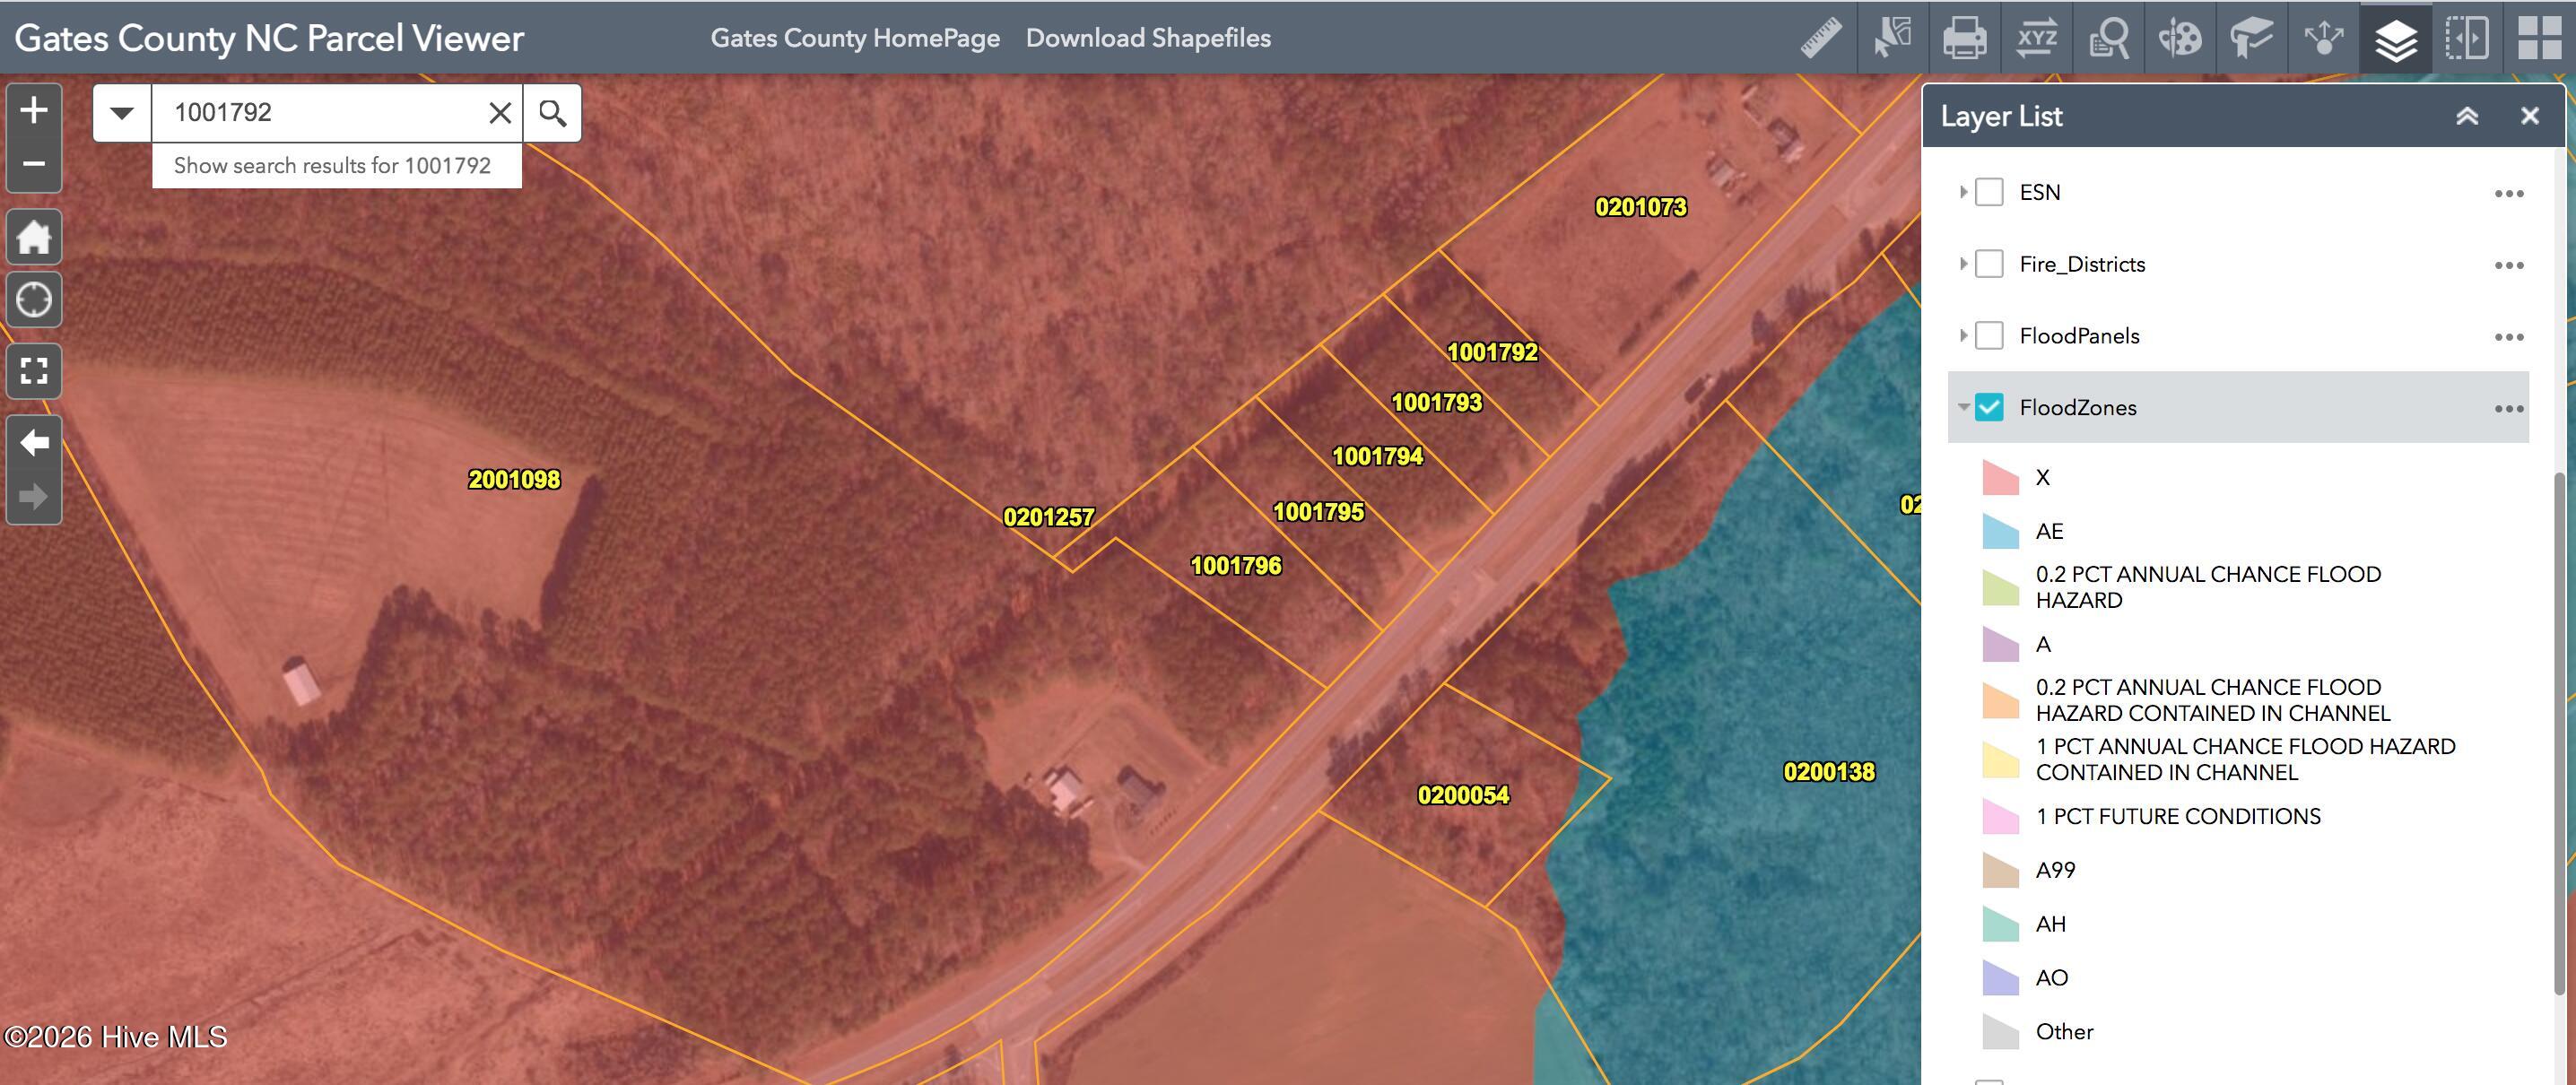This screenshot has height=1085, width=2576.
Task: Open Download Shapefiles link
Action: [x=1148, y=38]
